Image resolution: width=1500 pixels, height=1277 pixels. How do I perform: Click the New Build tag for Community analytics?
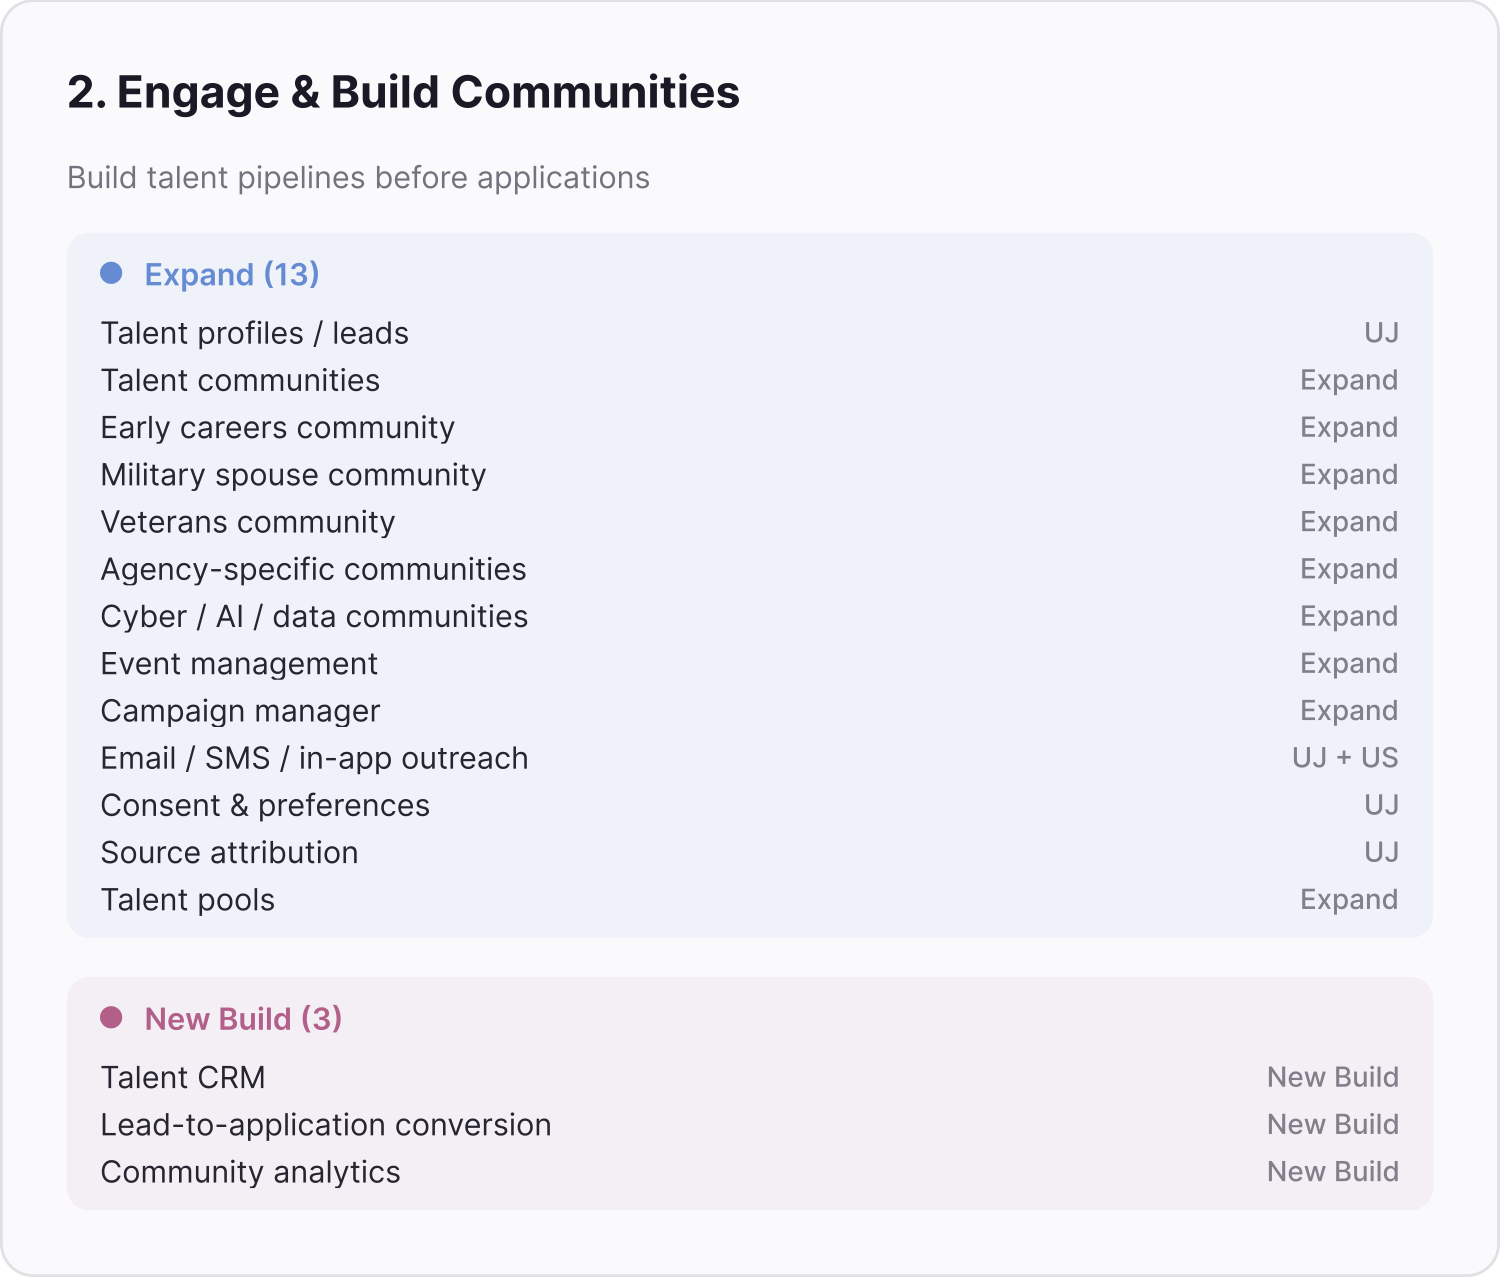[1333, 1172]
